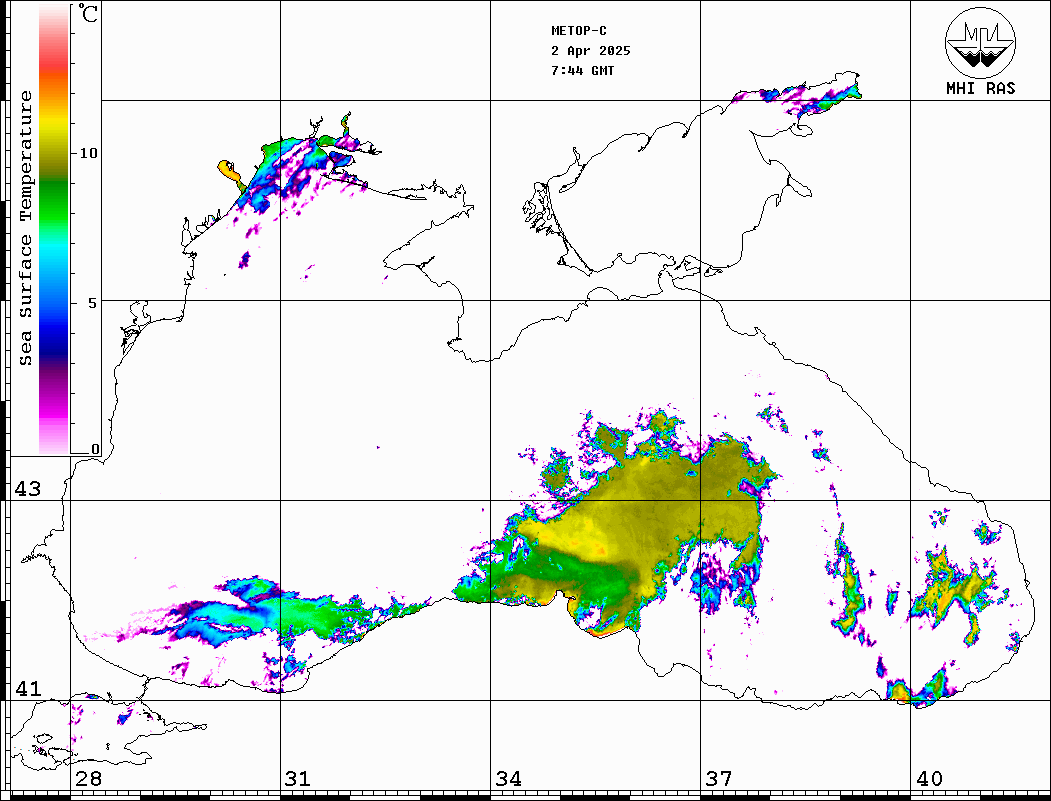Click the vertical 'Sea Surface Temperature' label
The image size is (1051, 801).
(x=26, y=228)
